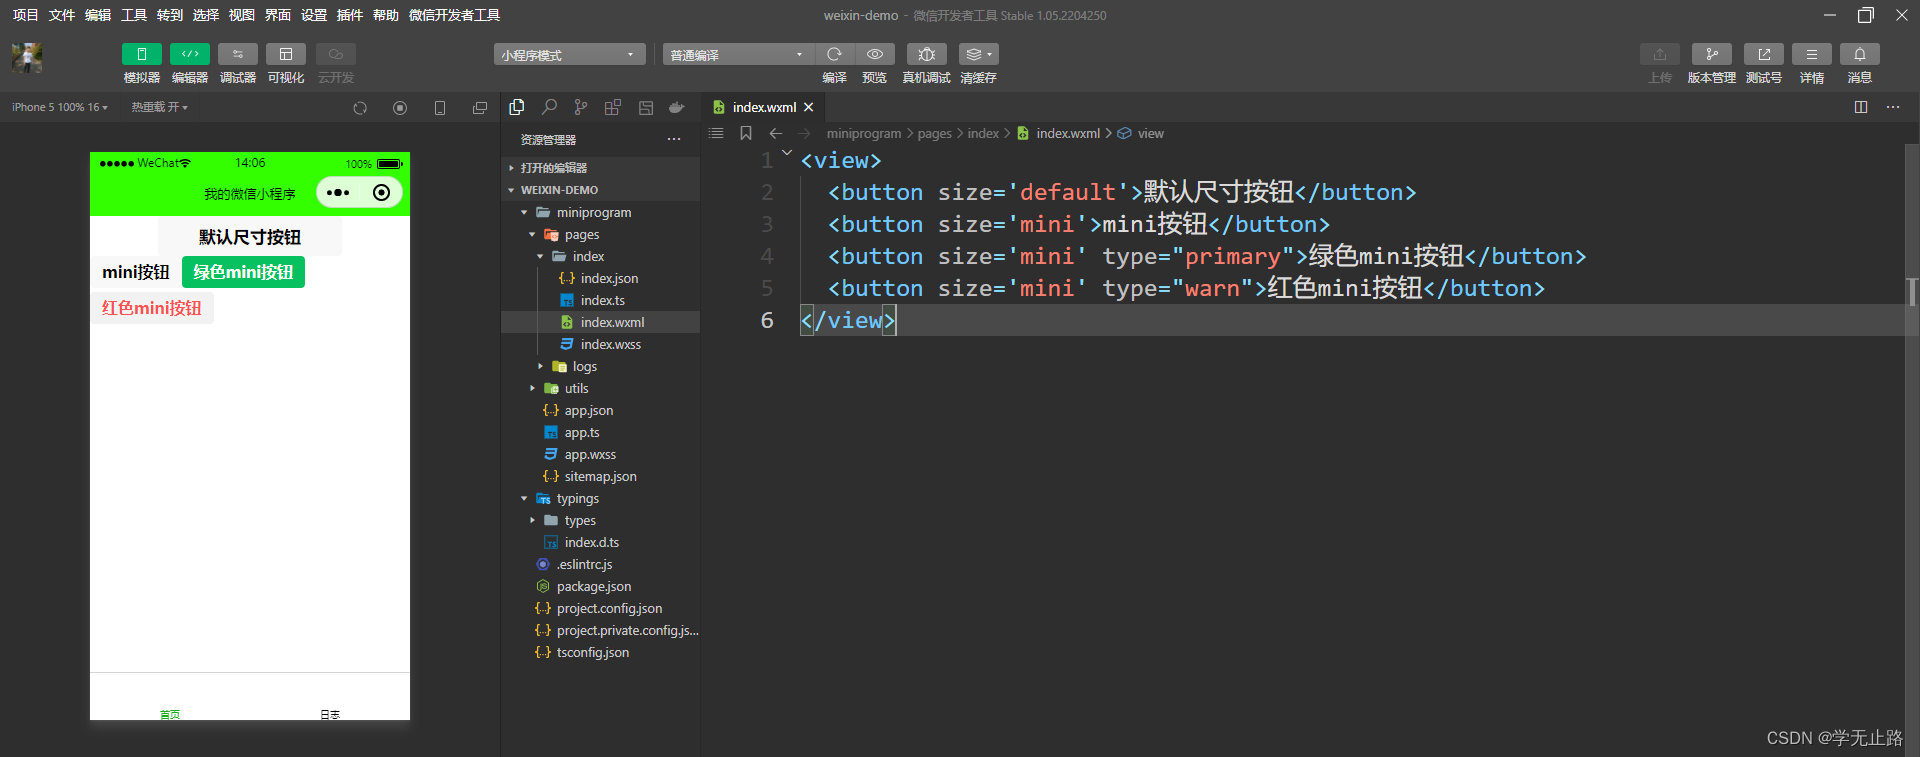Open the 普通编译 compile mode dropdown
Image resolution: width=1920 pixels, height=757 pixels.
[x=738, y=55]
